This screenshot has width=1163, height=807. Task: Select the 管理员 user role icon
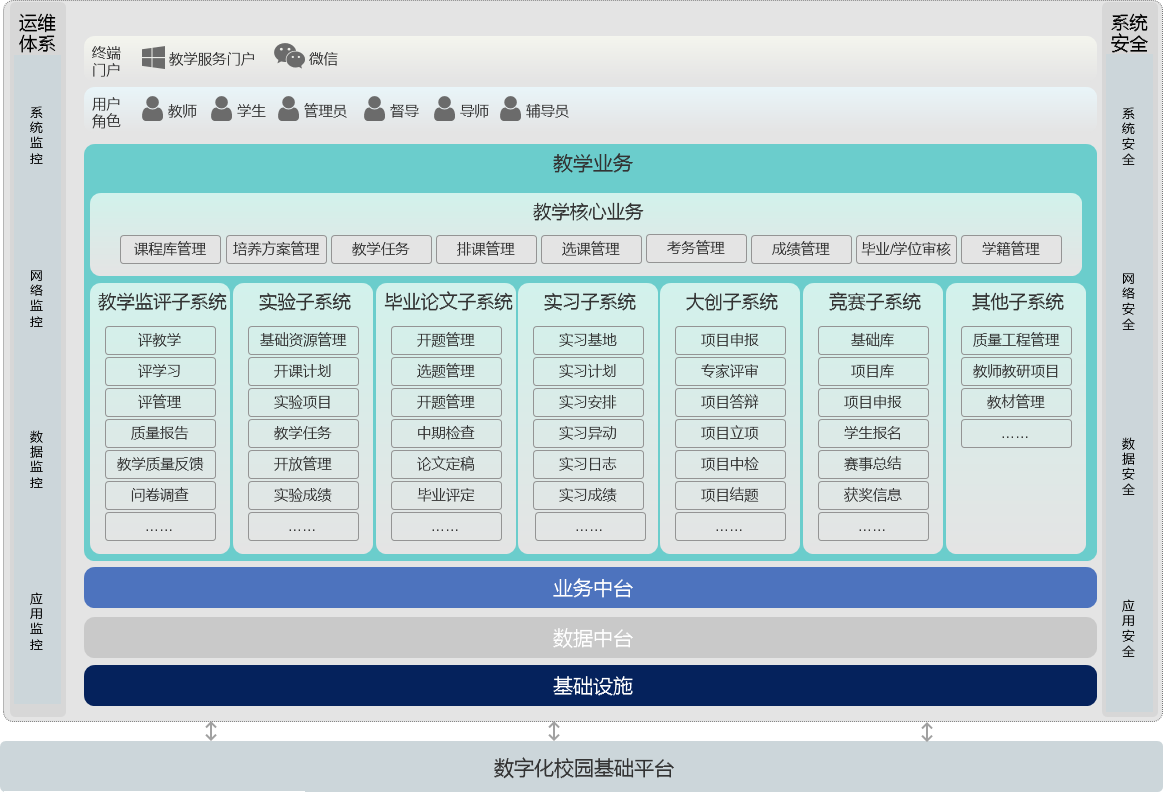288,109
